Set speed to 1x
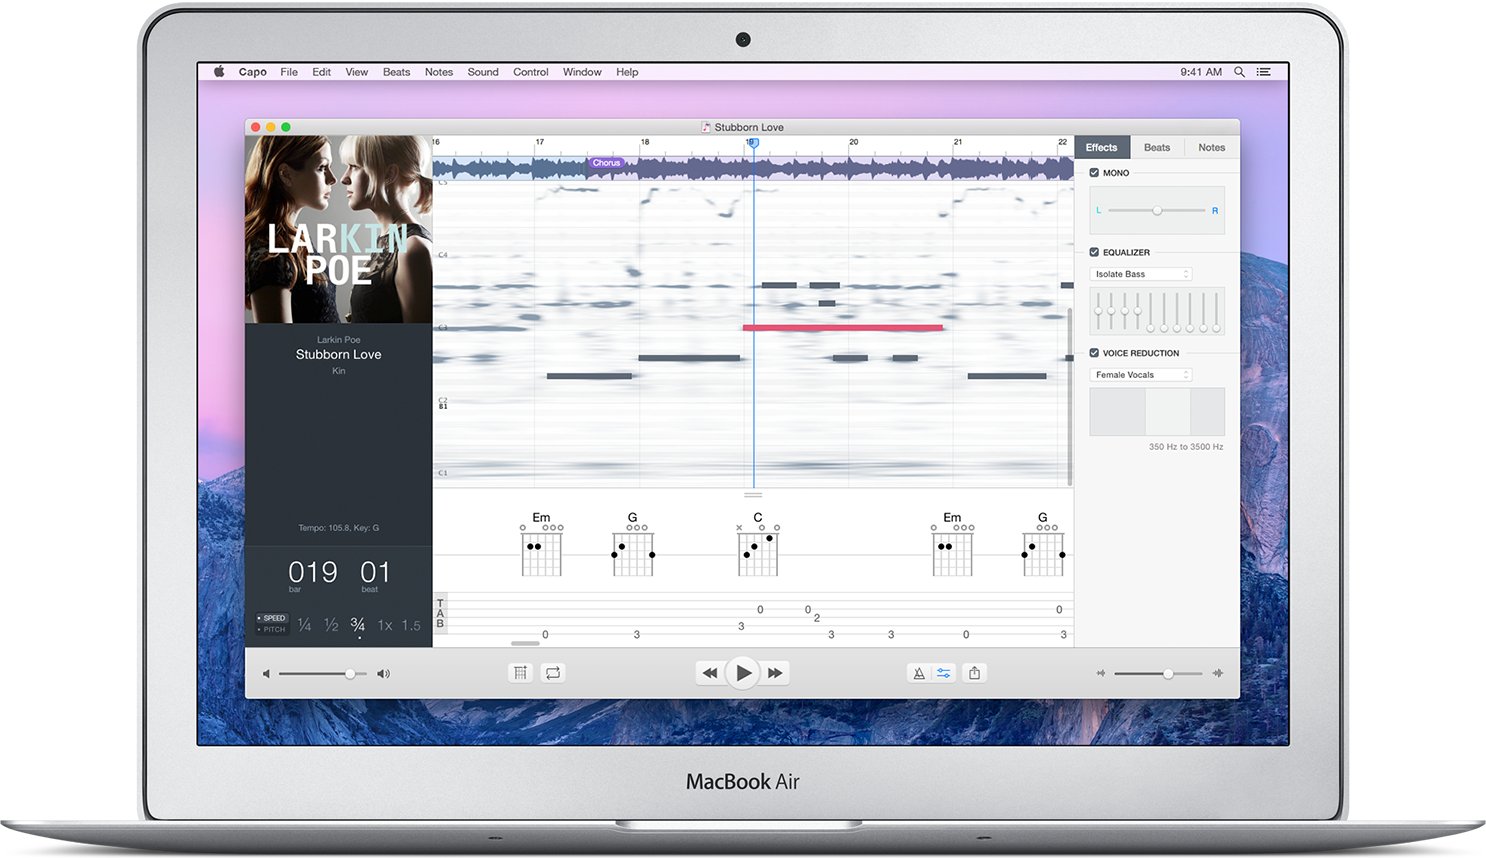The width and height of the screenshot is (1486, 858). 385,625
